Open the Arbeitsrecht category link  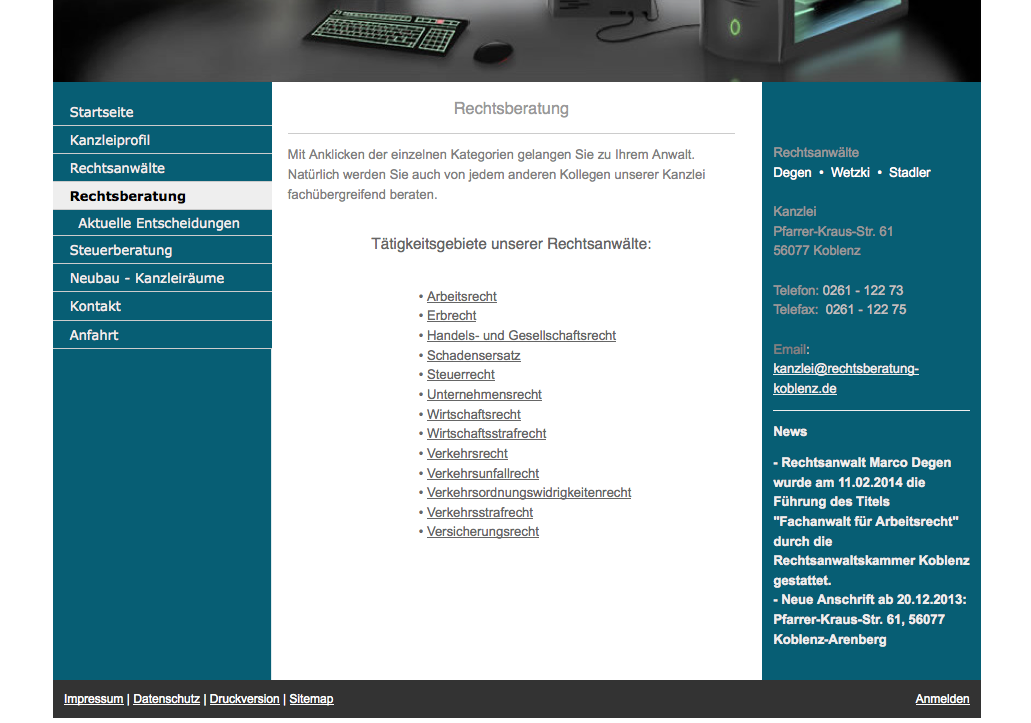(x=462, y=296)
